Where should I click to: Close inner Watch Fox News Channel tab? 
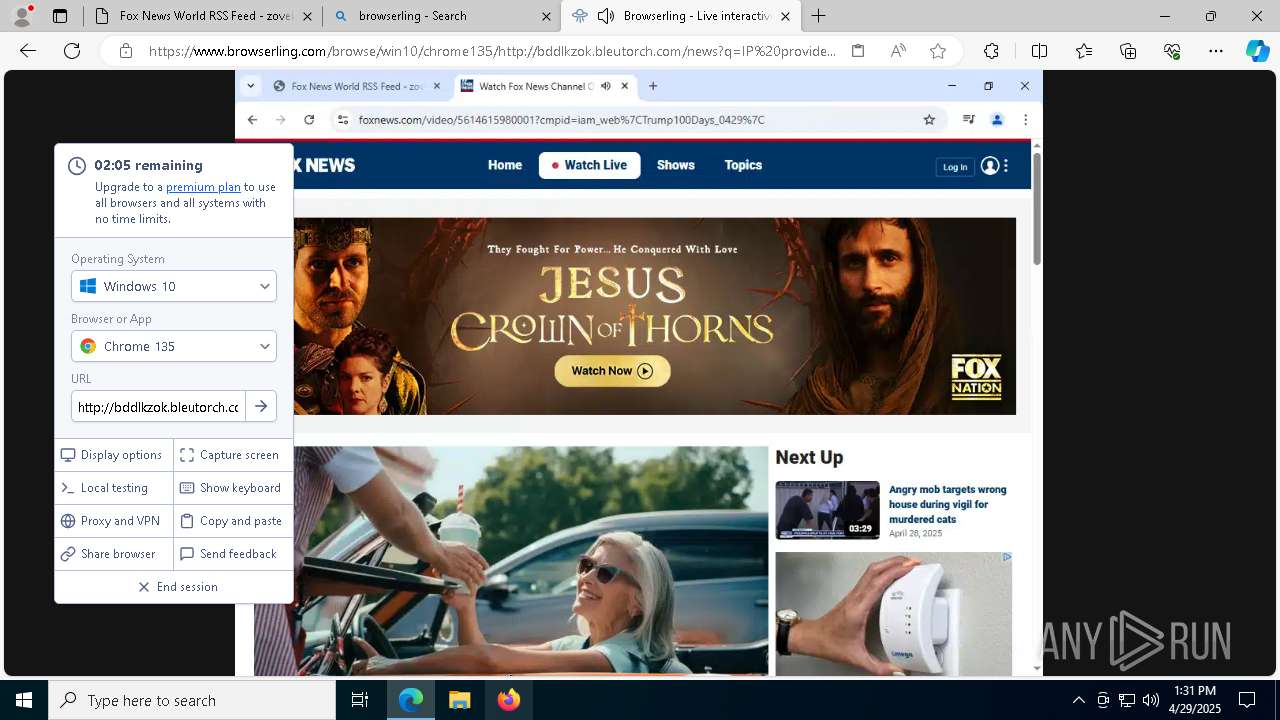pos(625,86)
